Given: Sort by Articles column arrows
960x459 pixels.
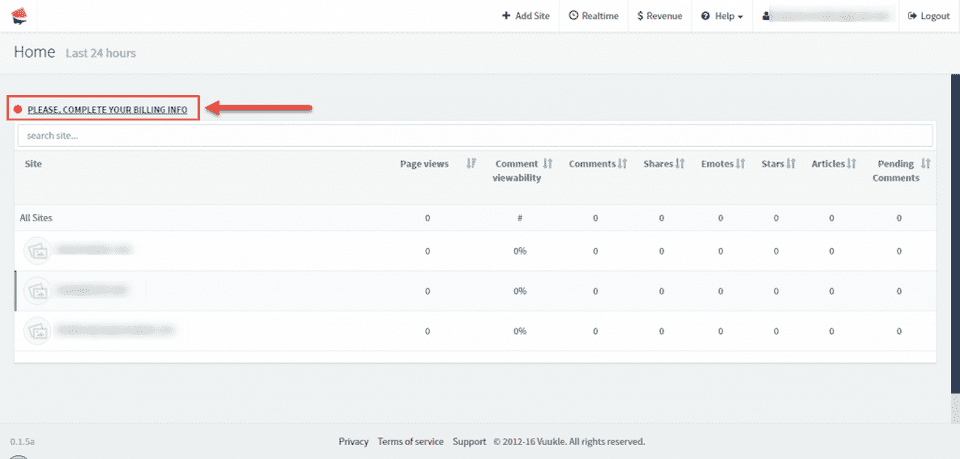Looking at the screenshot, I should [x=851, y=163].
